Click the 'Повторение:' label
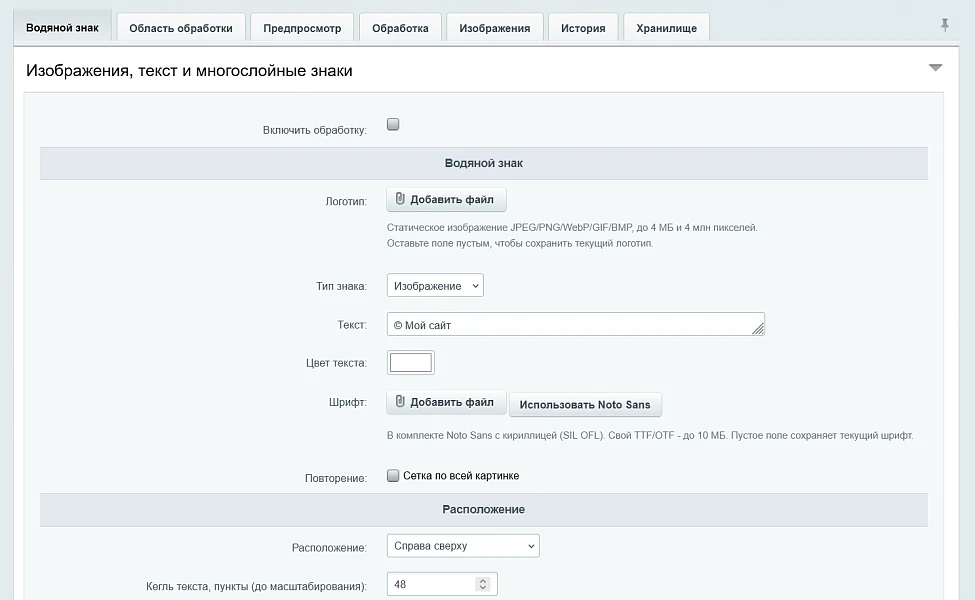Image resolution: width=975 pixels, height=600 pixels. point(336,478)
